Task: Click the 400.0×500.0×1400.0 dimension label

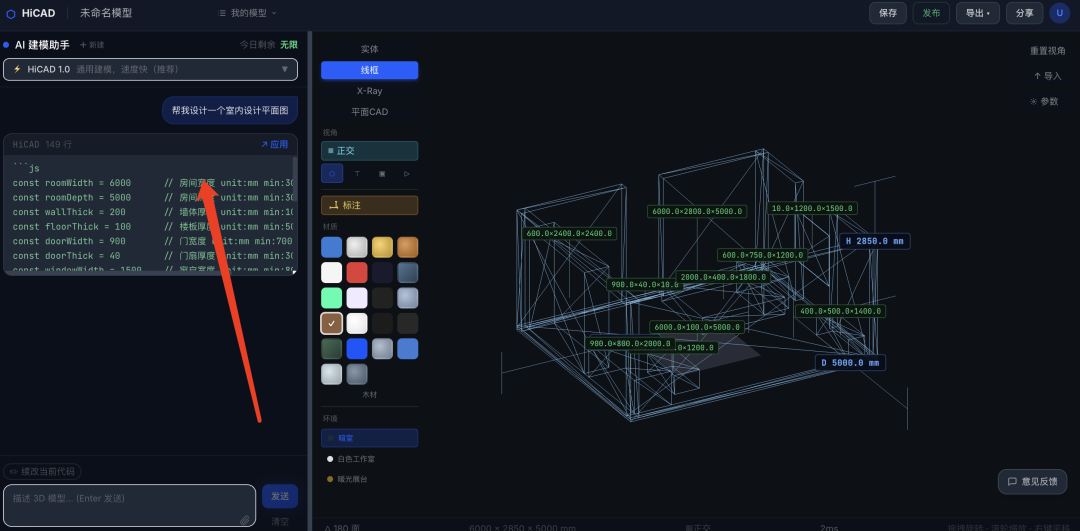Action: [840, 311]
